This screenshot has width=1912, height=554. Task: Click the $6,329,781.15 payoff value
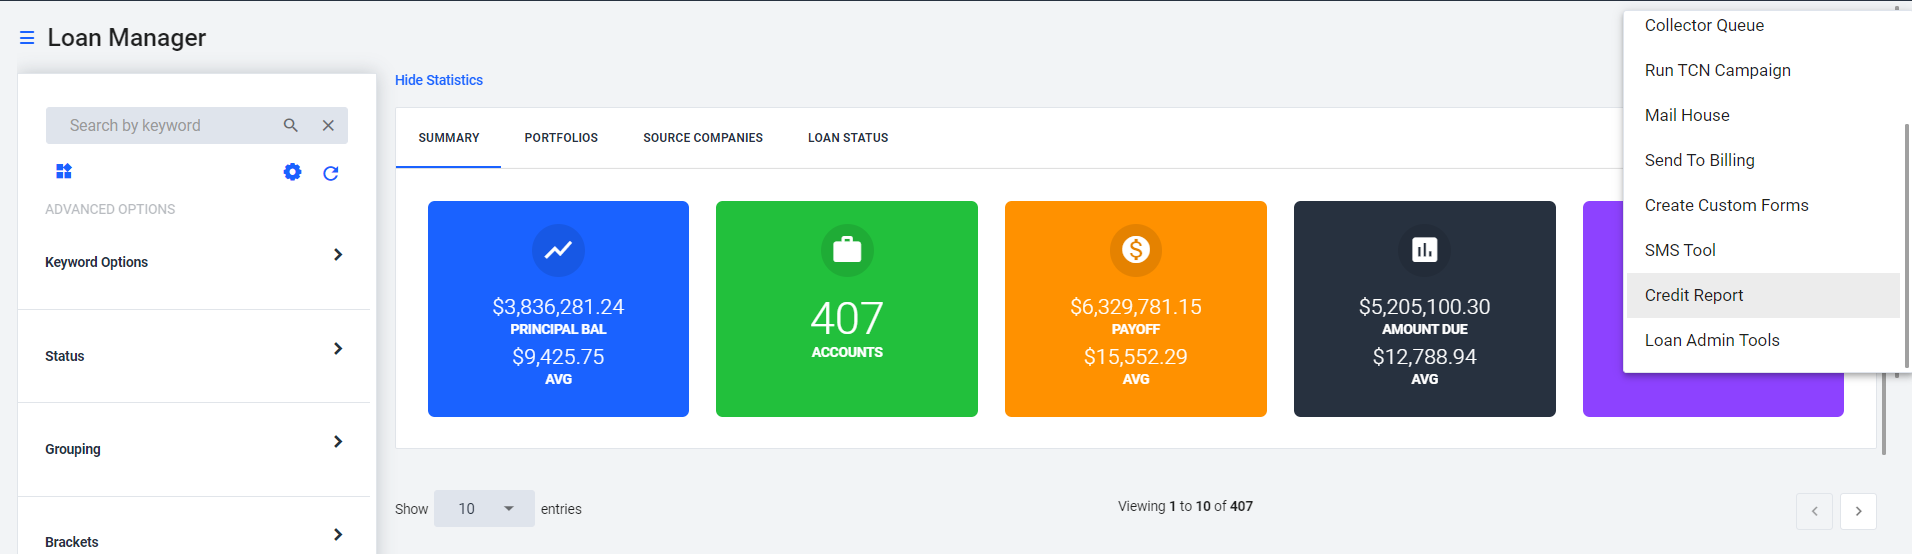coord(1136,307)
